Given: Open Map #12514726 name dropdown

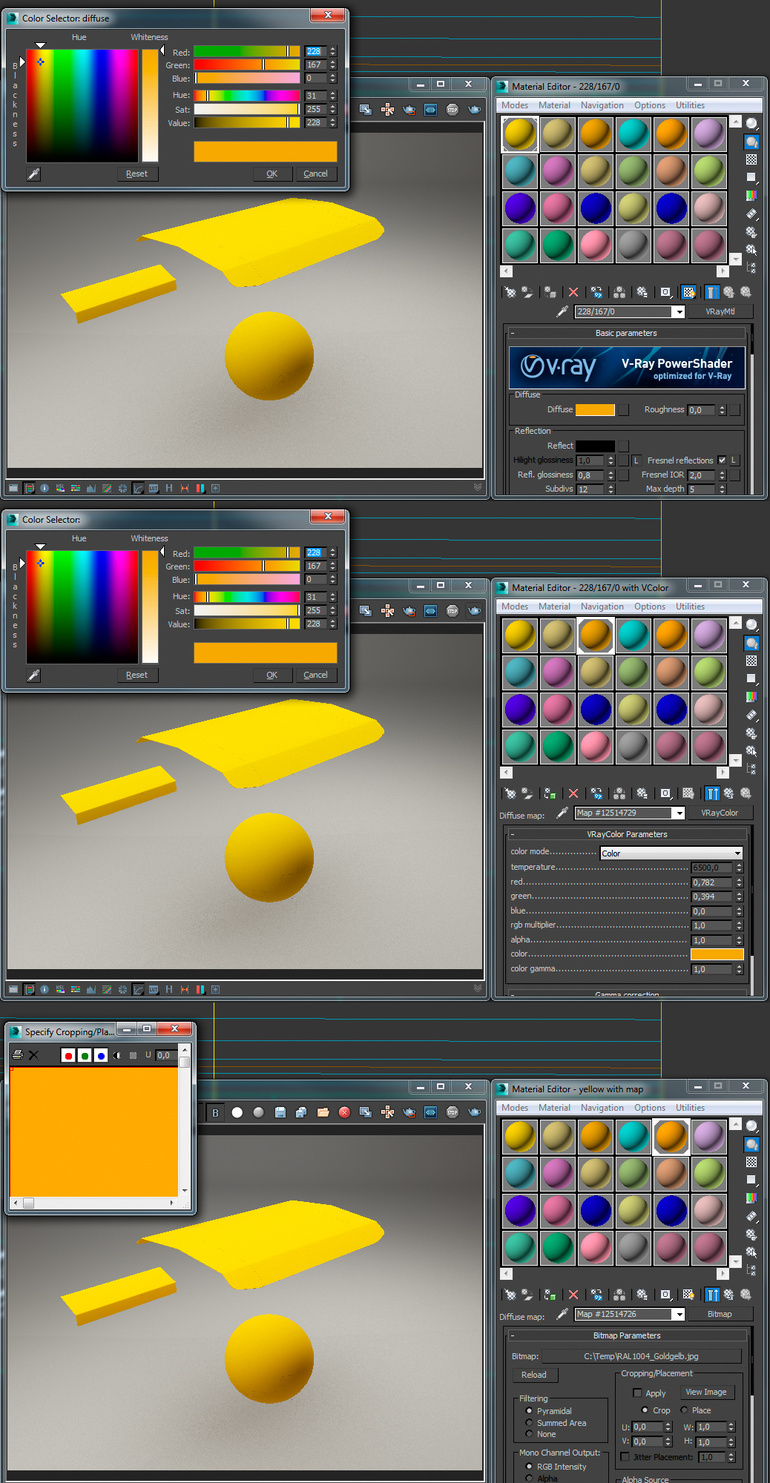Looking at the screenshot, I should [x=679, y=1314].
